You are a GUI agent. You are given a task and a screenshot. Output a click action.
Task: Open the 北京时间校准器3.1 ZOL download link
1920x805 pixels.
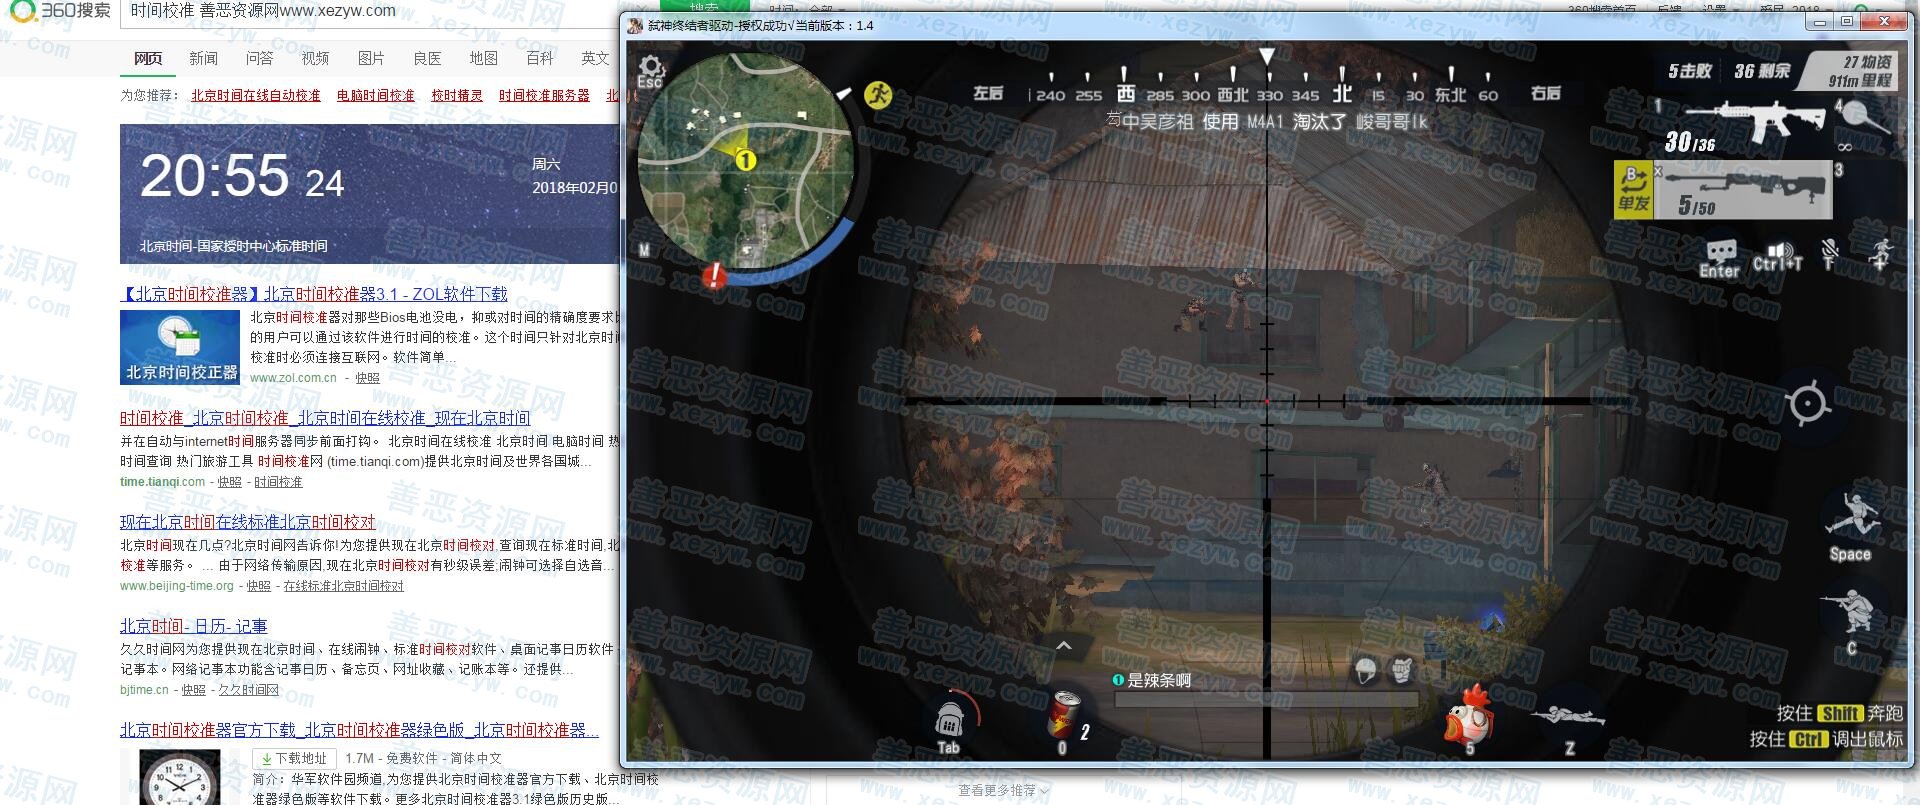pos(314,294)
